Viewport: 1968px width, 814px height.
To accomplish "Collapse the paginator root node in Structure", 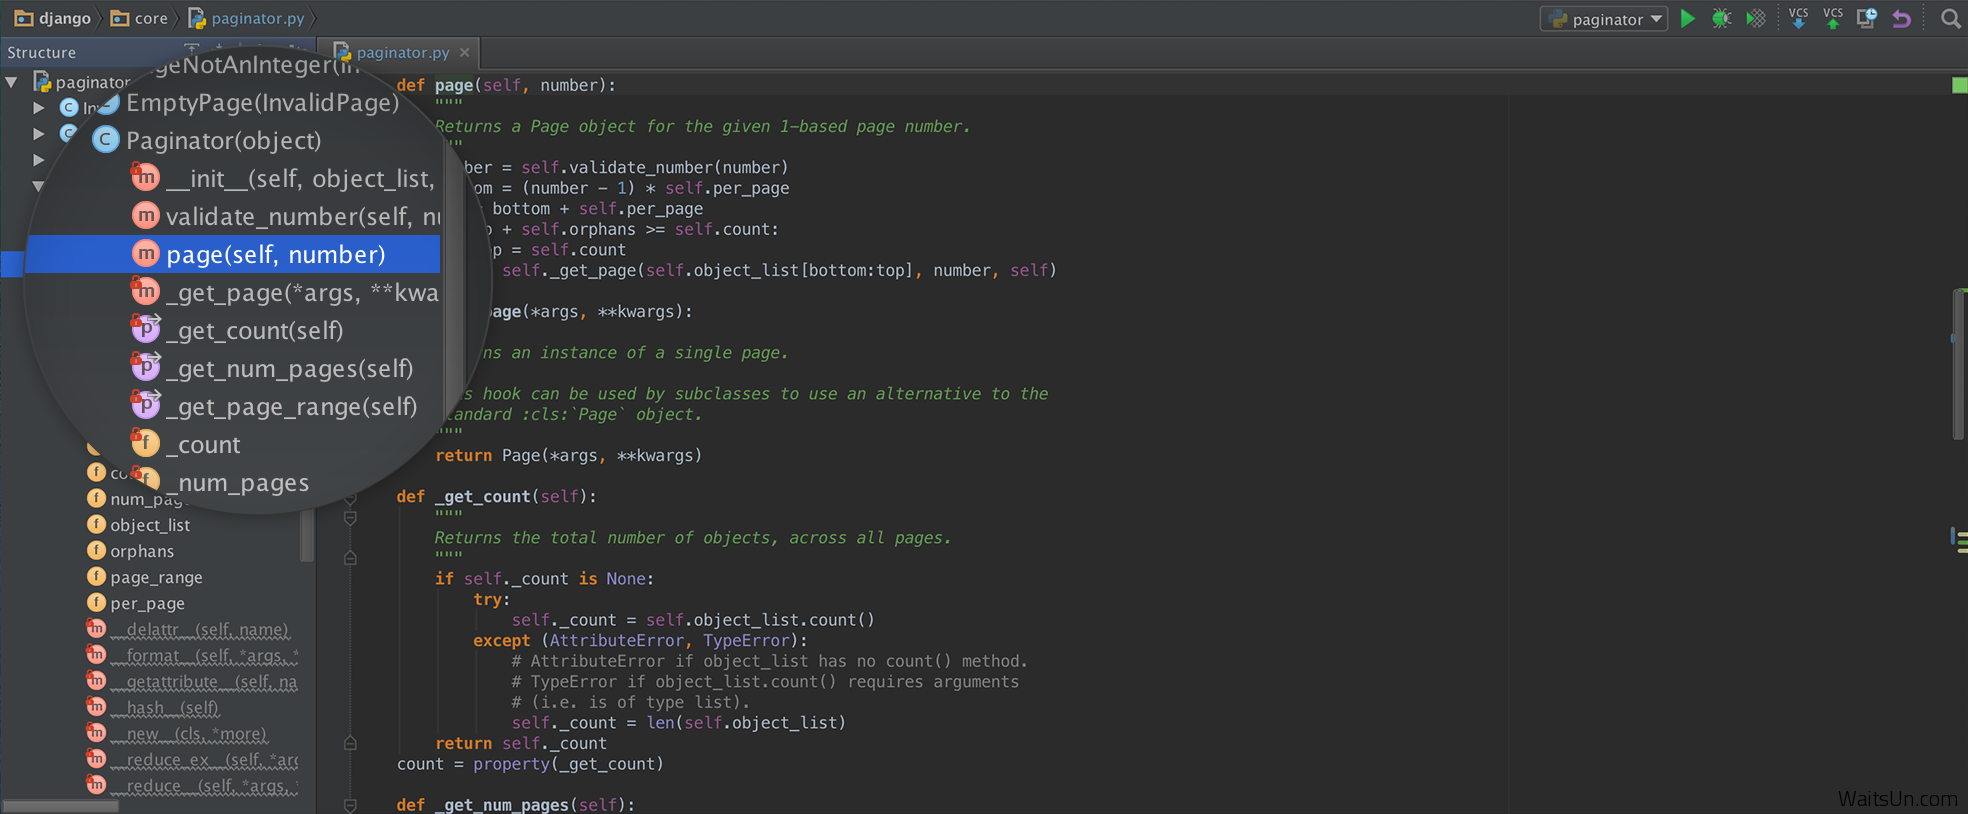I will (12, 82).
